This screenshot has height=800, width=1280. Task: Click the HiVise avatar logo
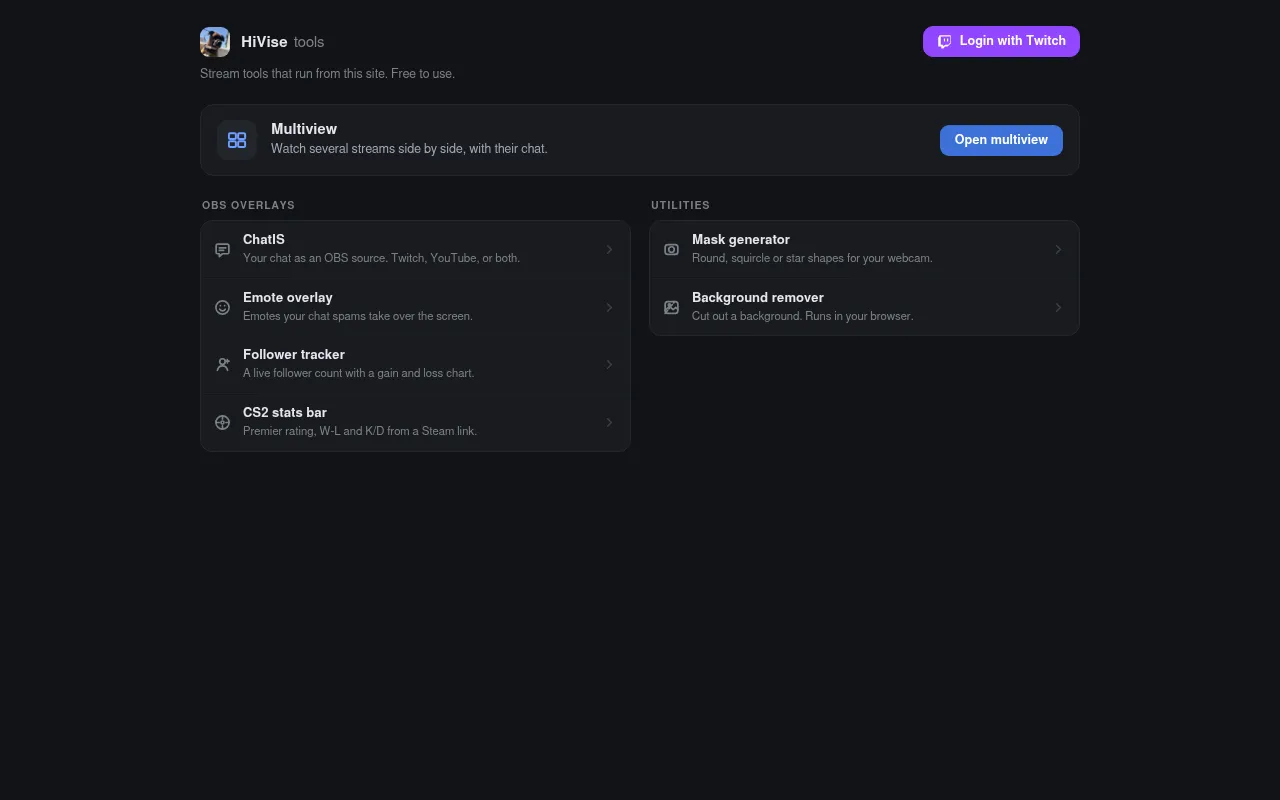point(215,42)
